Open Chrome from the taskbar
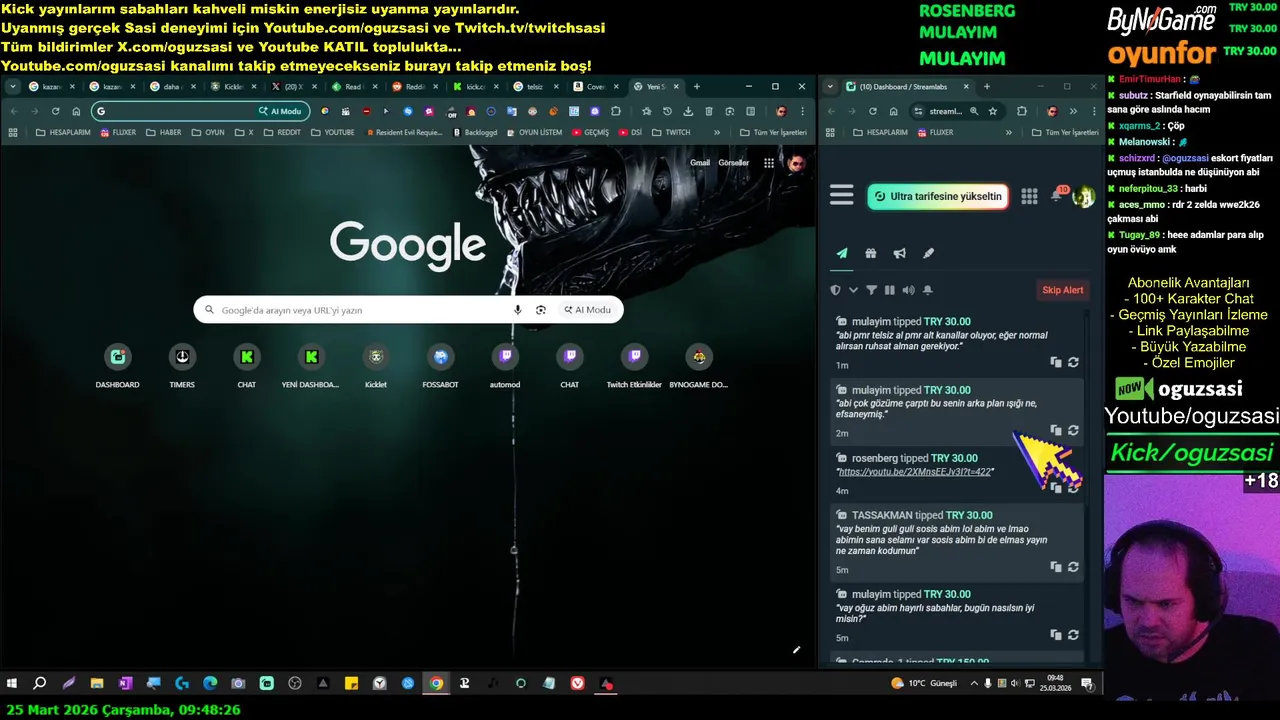The image size is (1280, 720). [436, 684]
